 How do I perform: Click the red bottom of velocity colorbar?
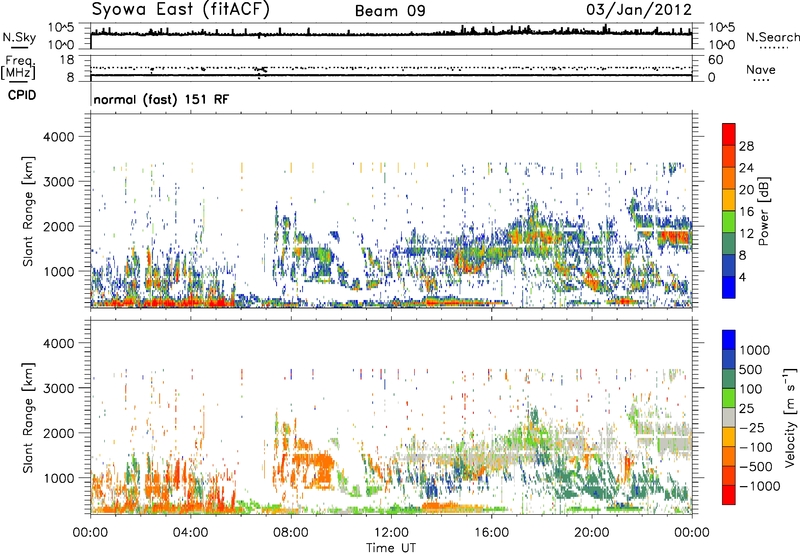[729, 495]
